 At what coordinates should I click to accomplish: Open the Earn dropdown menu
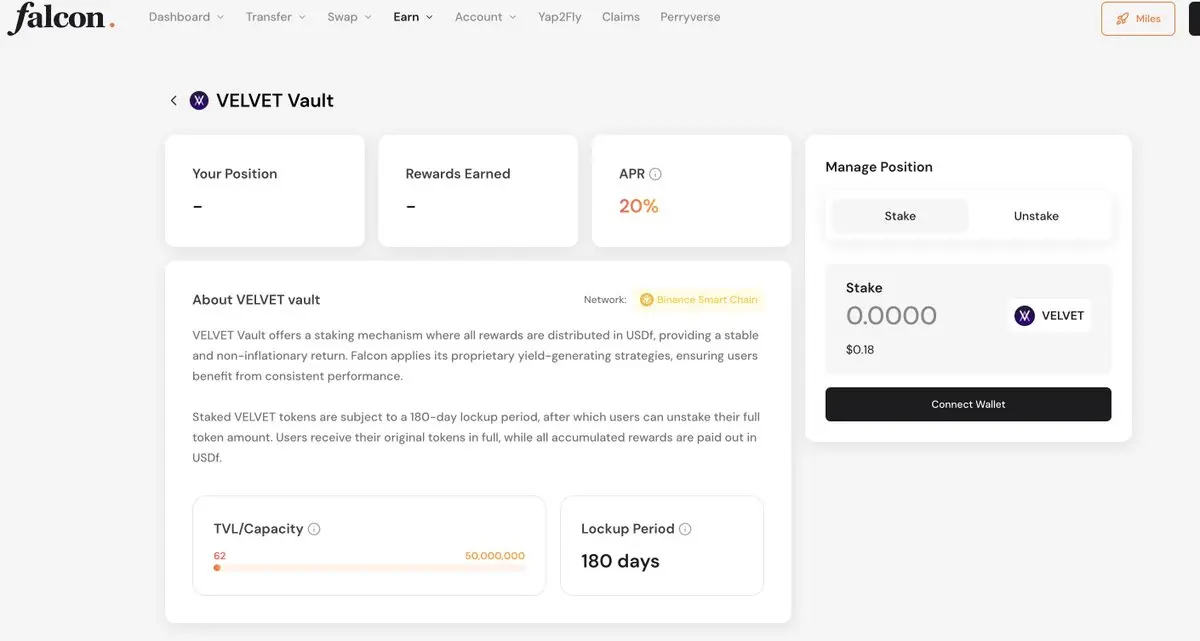tap(413, 17)
